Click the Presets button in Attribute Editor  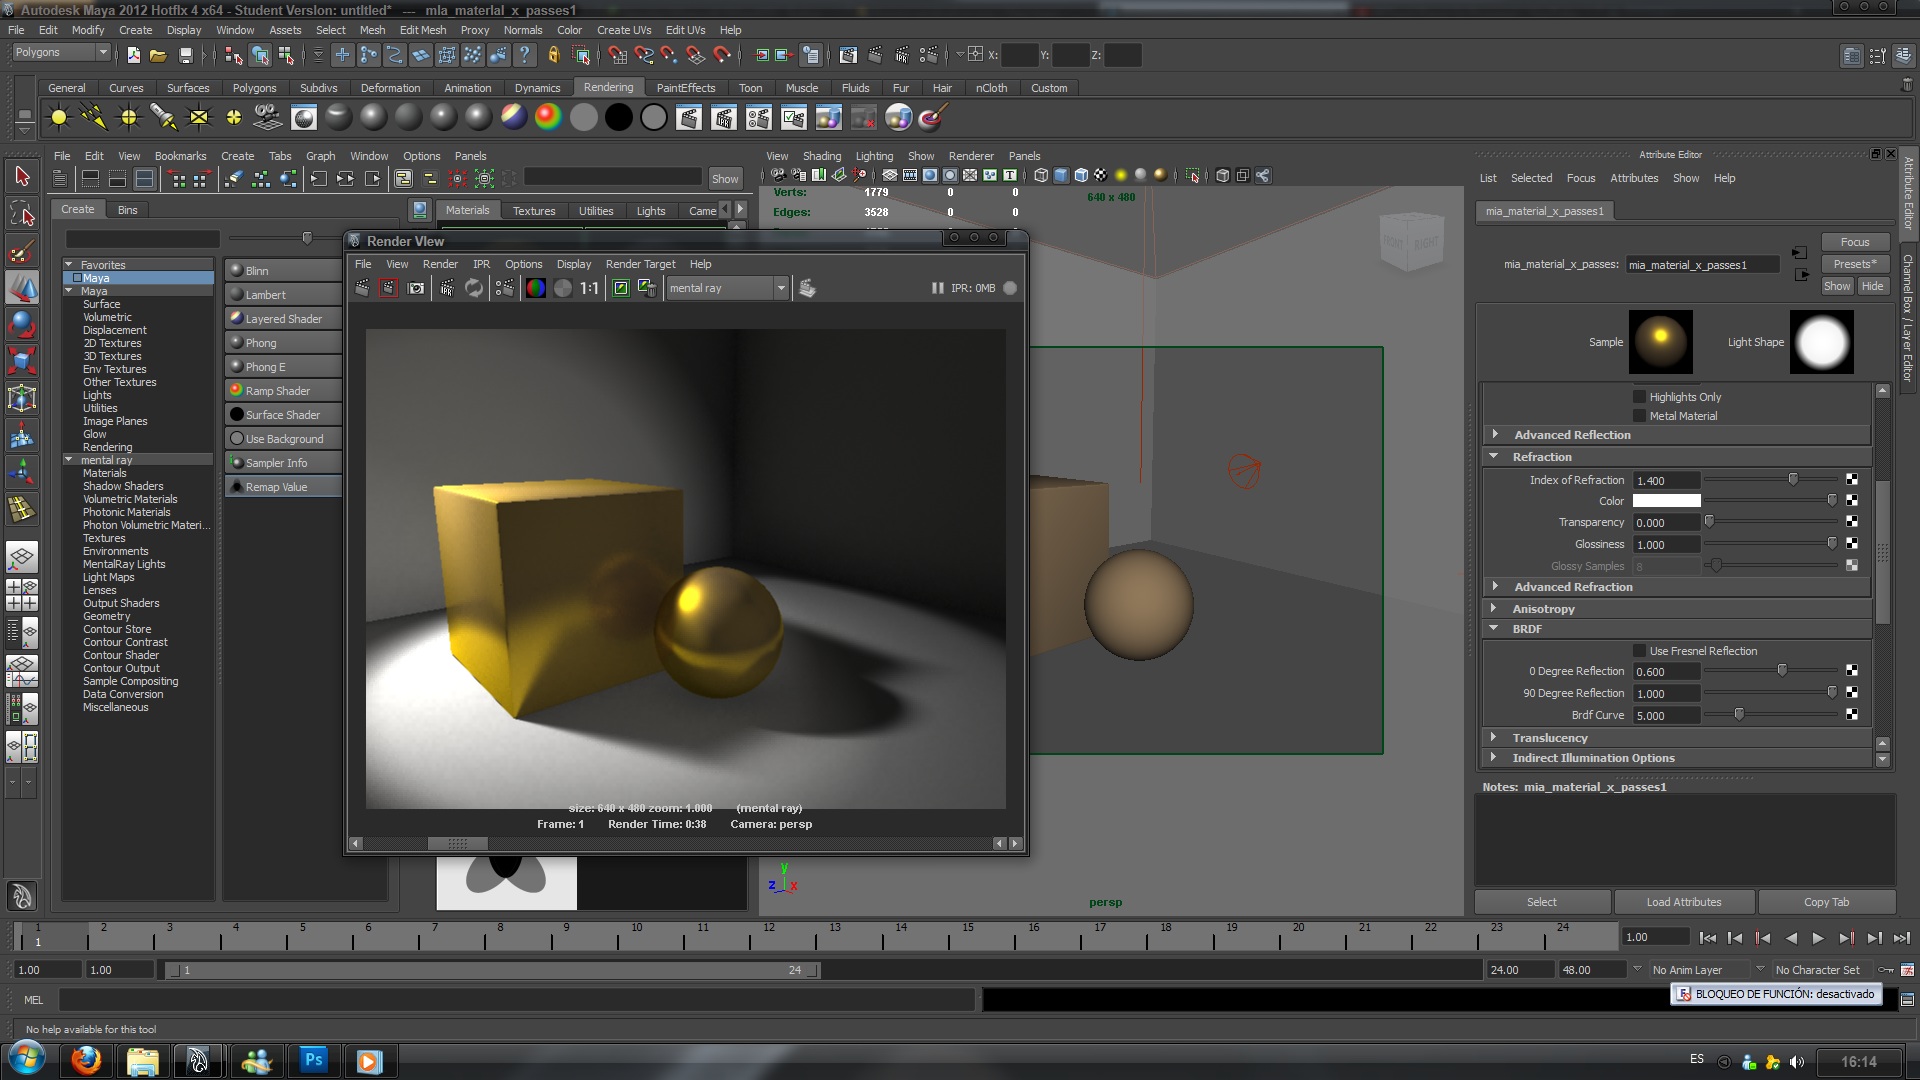pos(1854,264)
